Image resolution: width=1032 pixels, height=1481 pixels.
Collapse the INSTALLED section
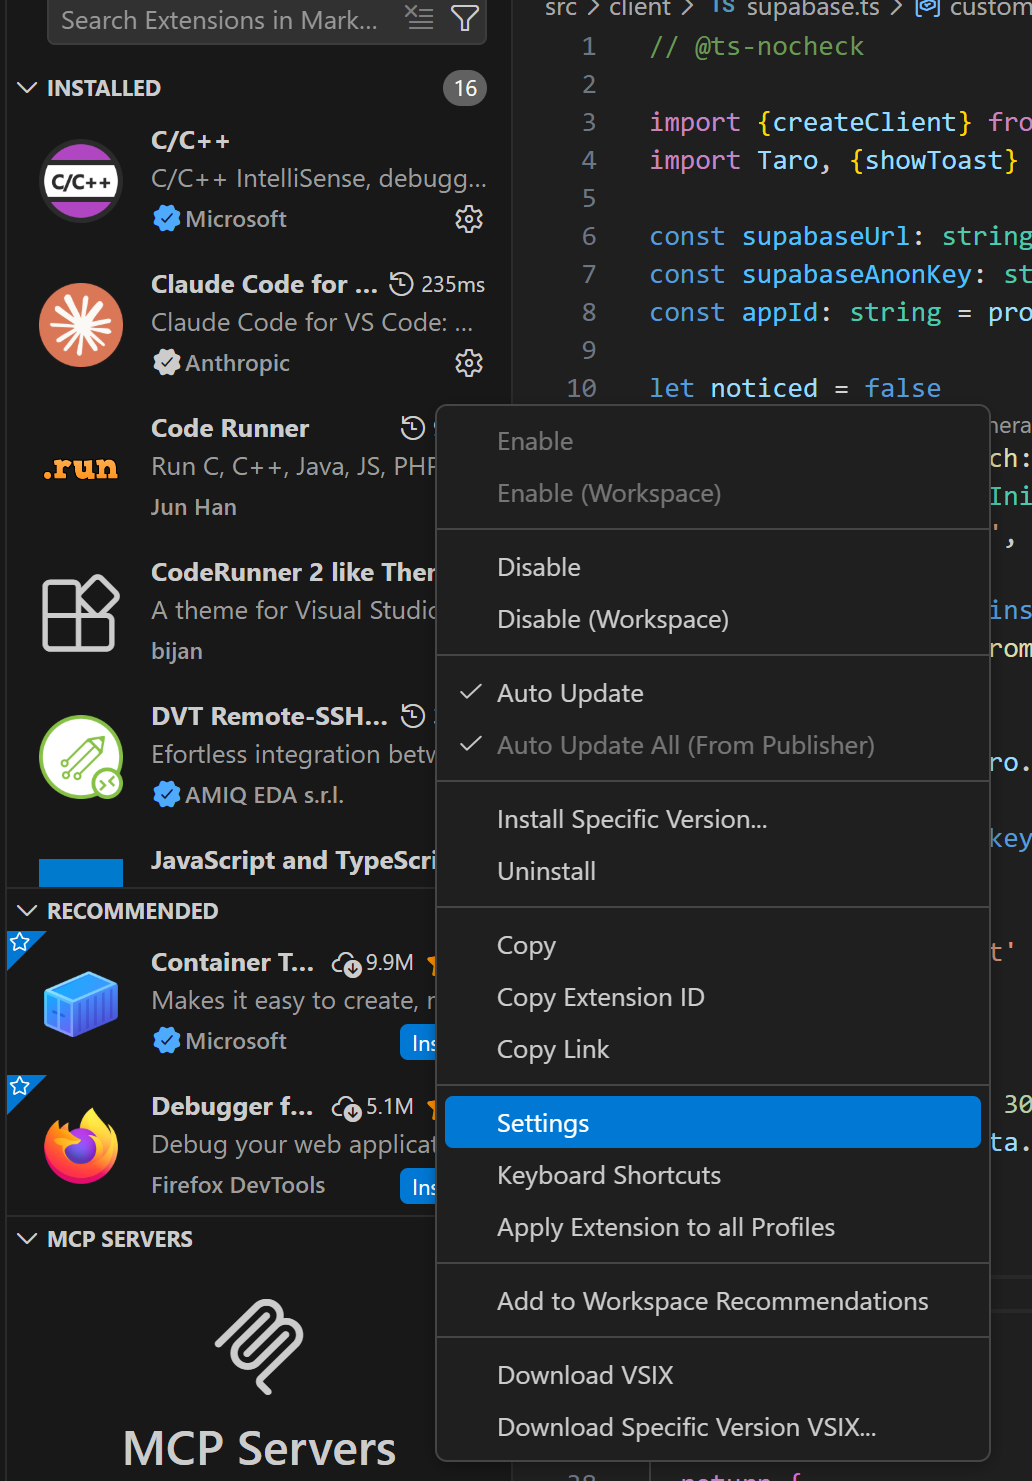pyautogui.click(x=28, y=88)
